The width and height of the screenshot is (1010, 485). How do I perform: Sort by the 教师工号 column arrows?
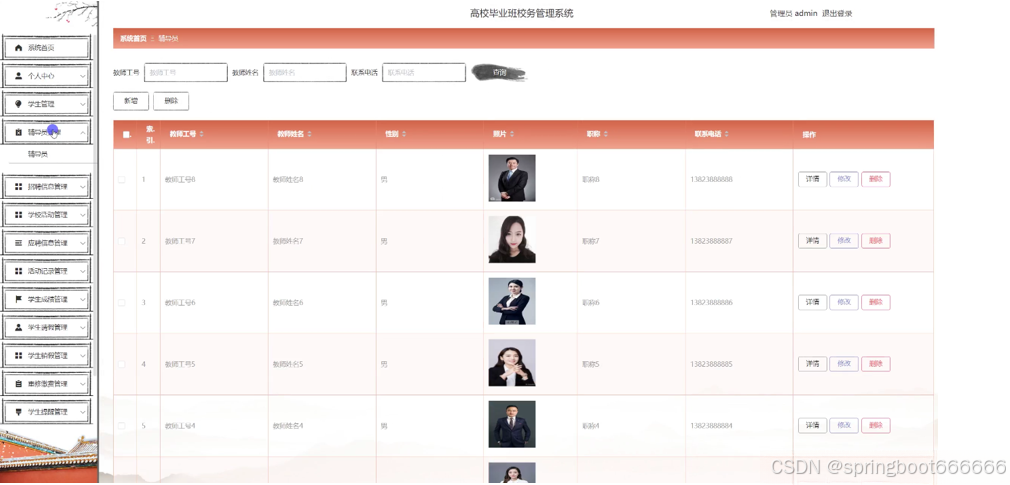(202, 135)
